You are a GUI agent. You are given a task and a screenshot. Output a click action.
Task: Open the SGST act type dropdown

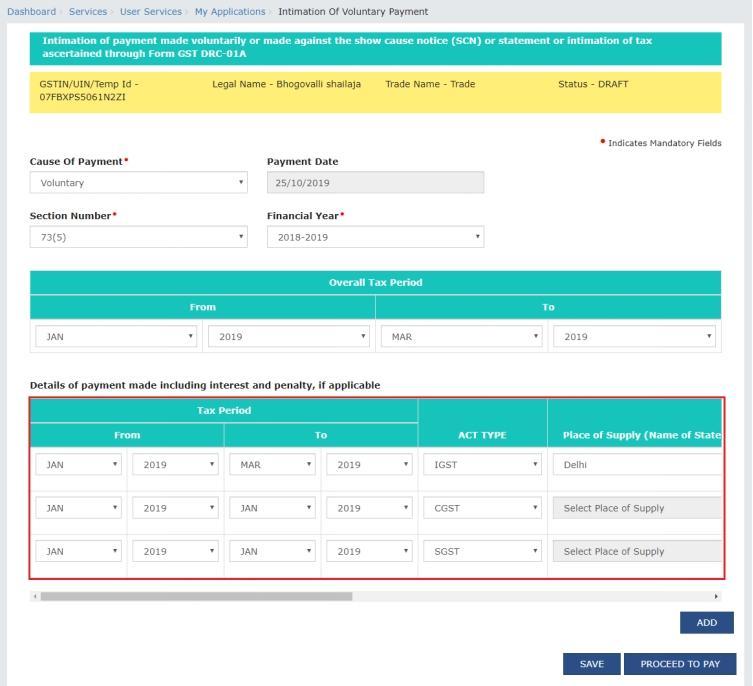482,551
